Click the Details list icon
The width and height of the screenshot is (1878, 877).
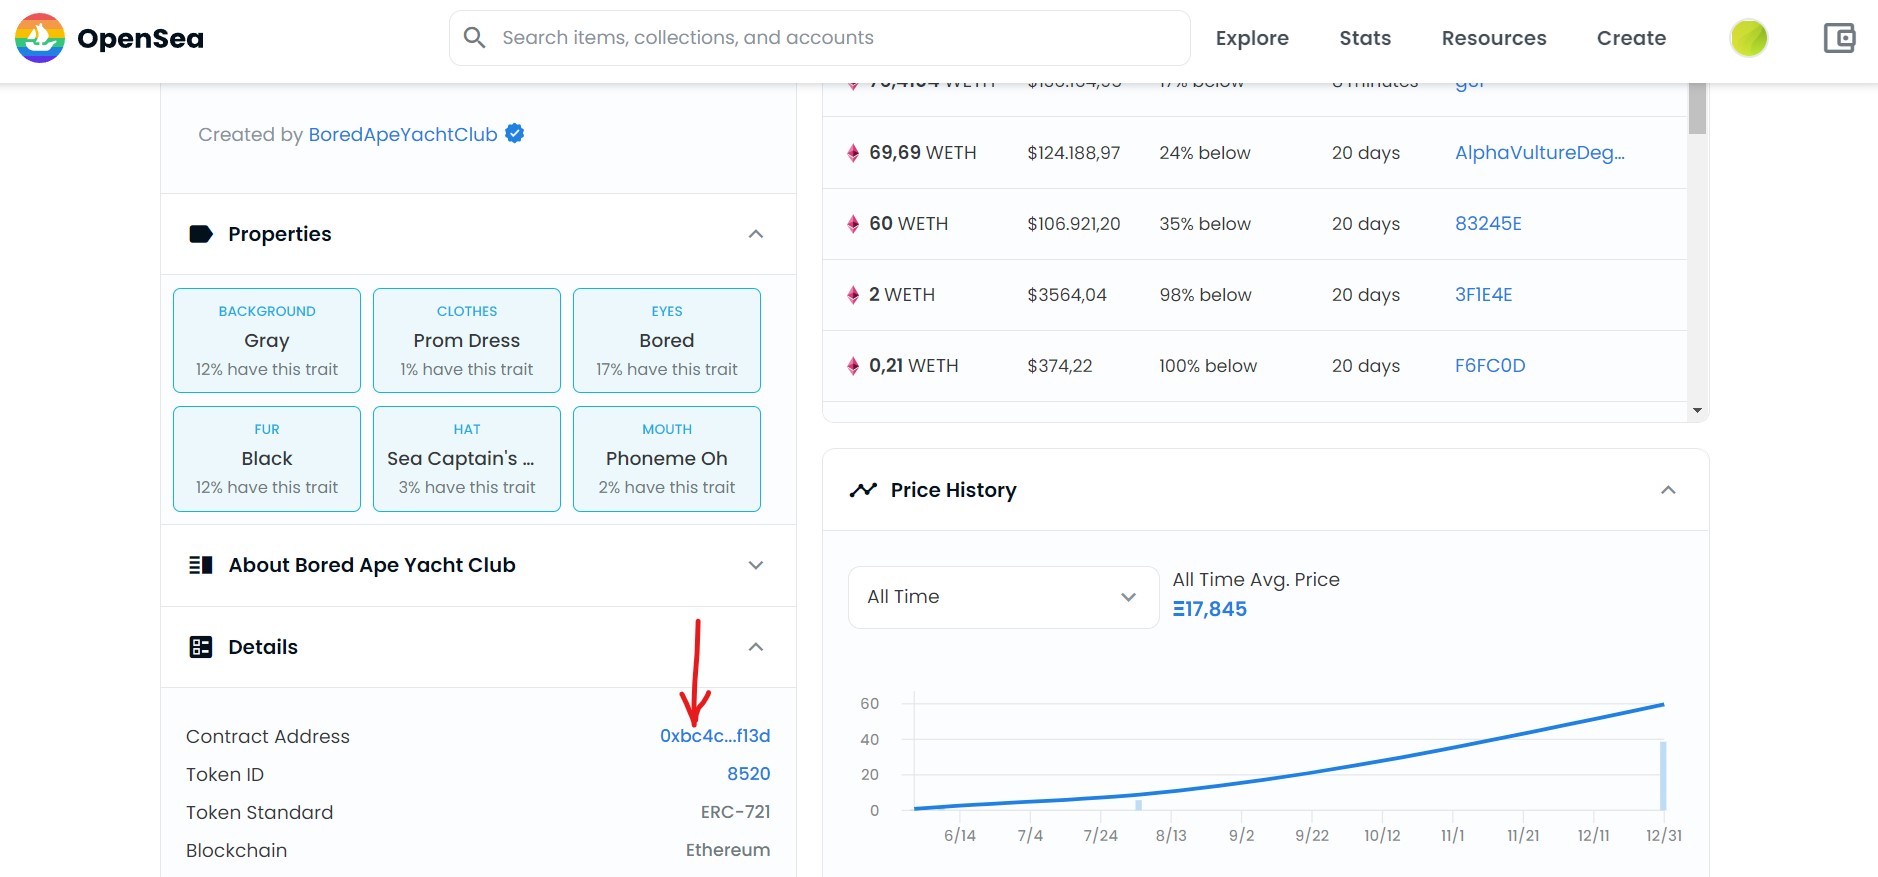click(201, 647)
